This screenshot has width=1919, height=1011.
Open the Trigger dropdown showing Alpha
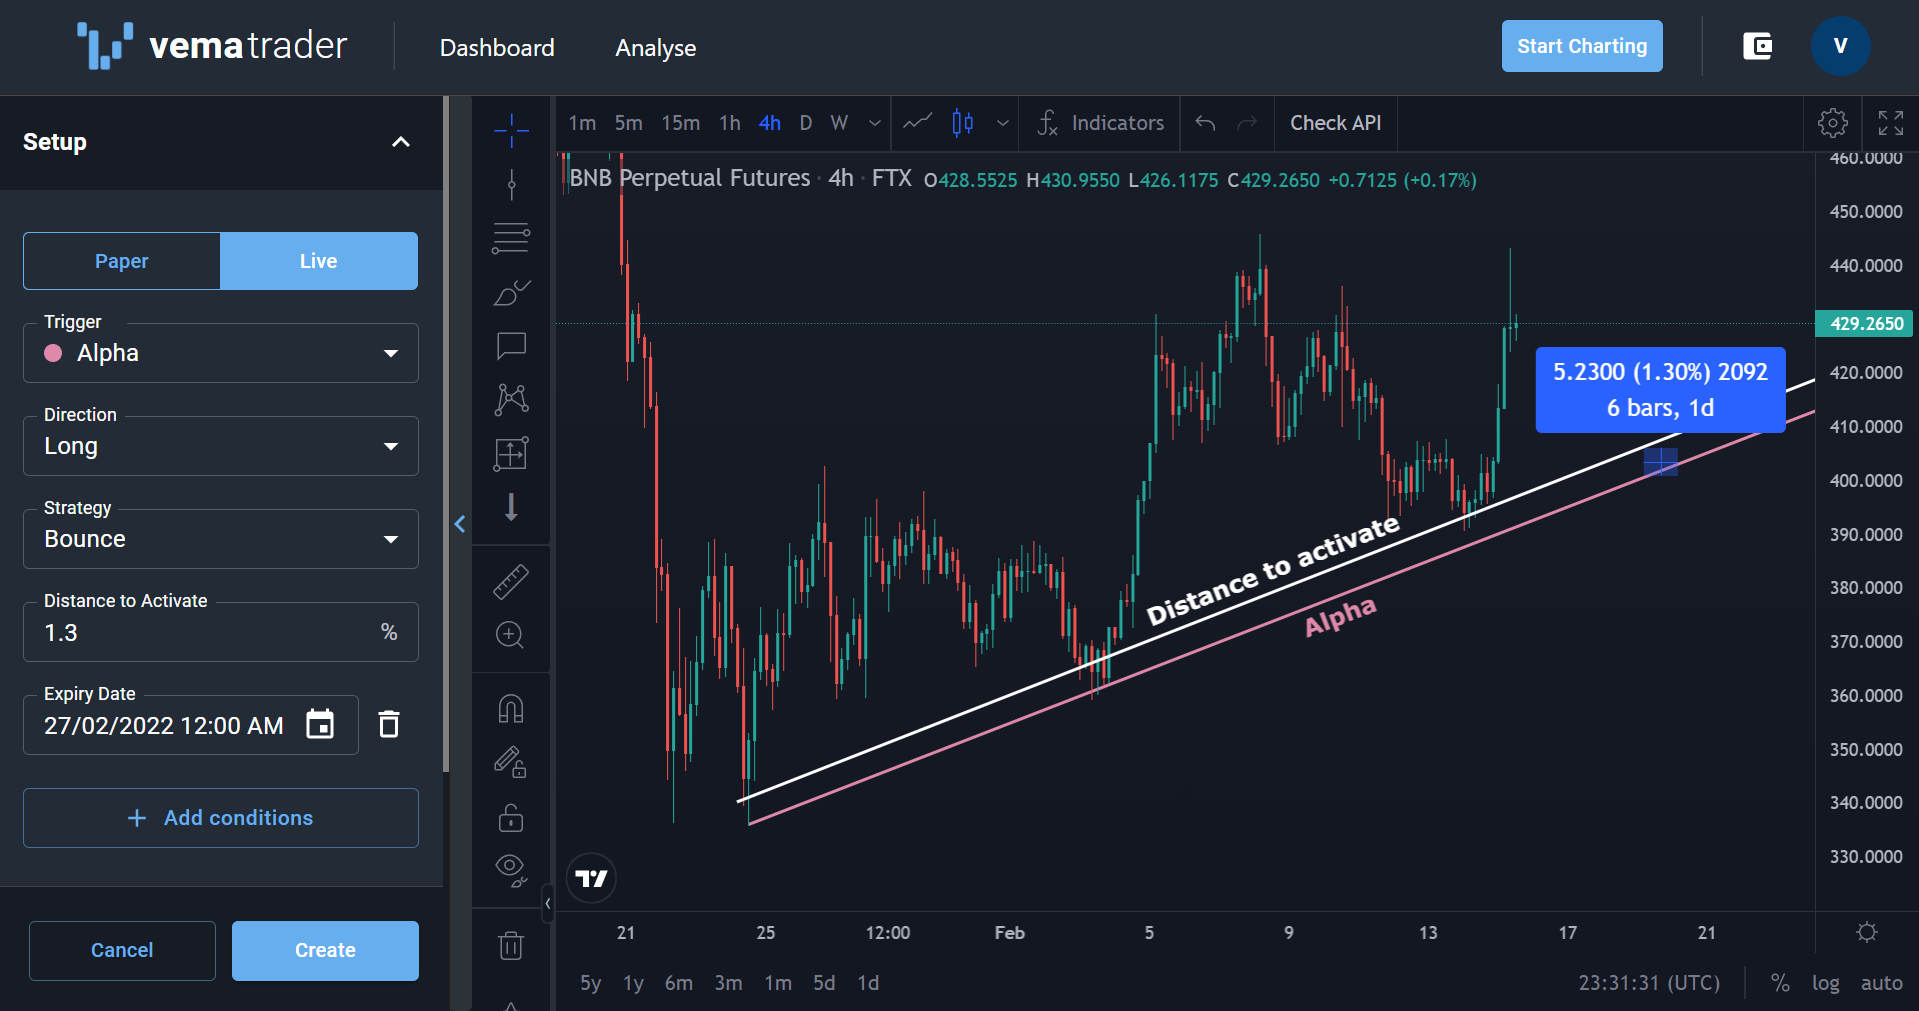[221, 353]
